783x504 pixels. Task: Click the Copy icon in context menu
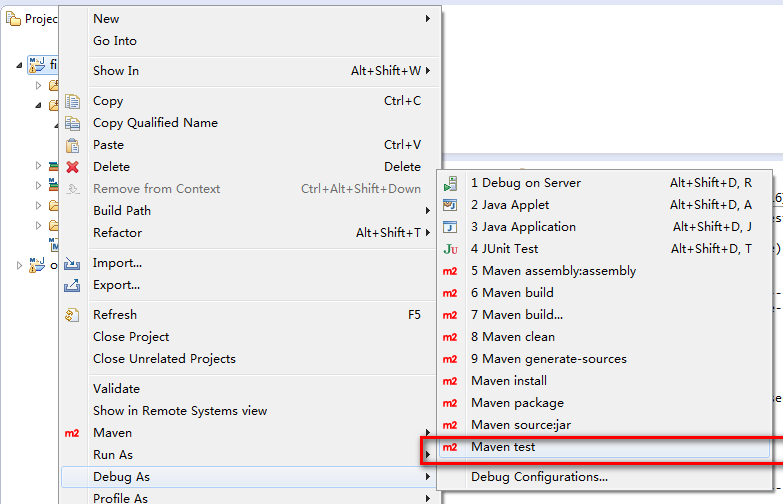coord(72,101)
